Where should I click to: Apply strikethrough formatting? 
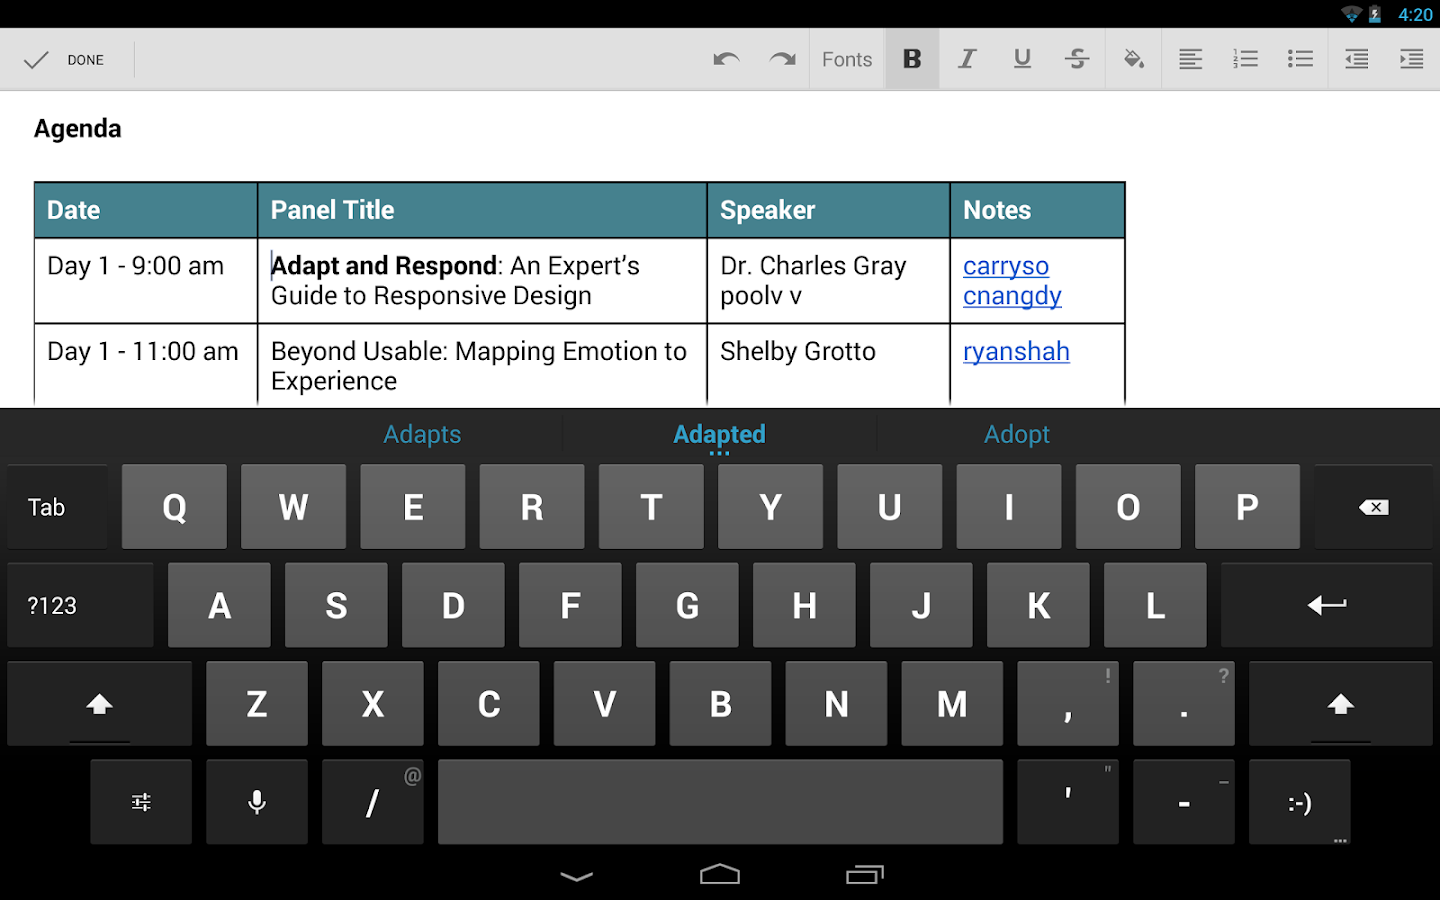click(x=1077, y=58)
